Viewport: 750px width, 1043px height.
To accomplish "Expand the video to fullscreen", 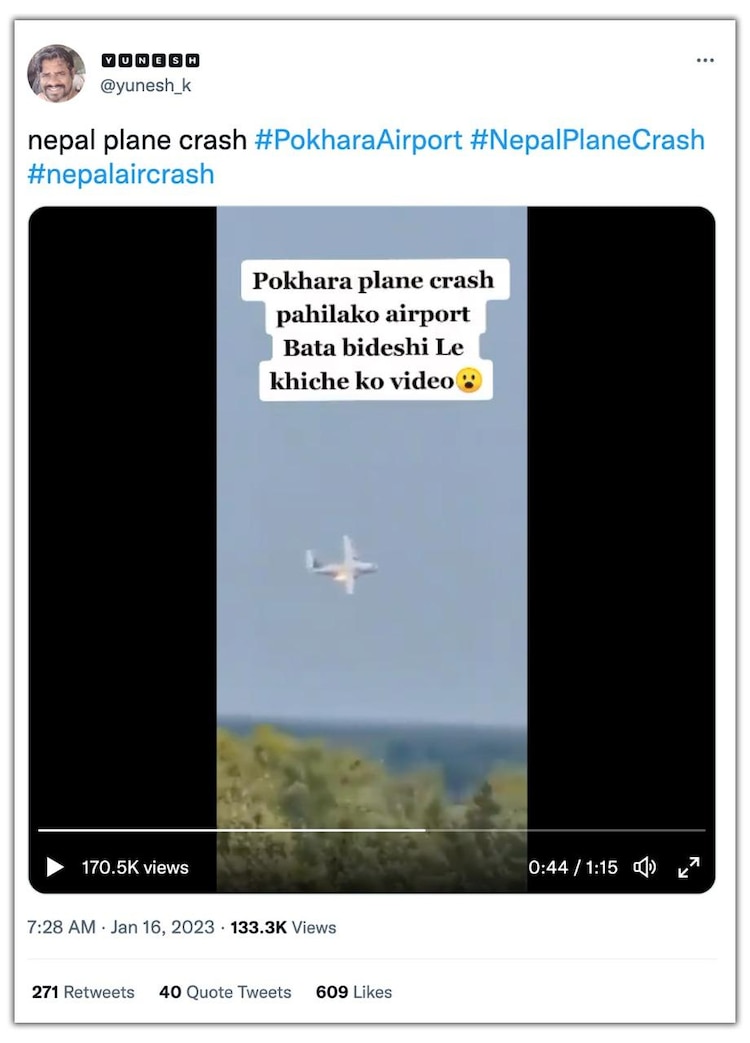I will click(x=689, y=867).
